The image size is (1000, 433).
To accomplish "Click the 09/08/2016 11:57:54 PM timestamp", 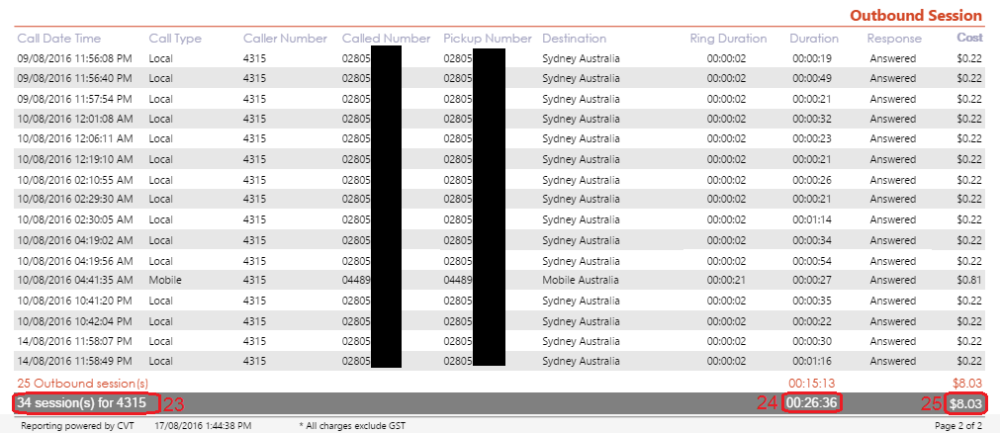I will [75, 99].
